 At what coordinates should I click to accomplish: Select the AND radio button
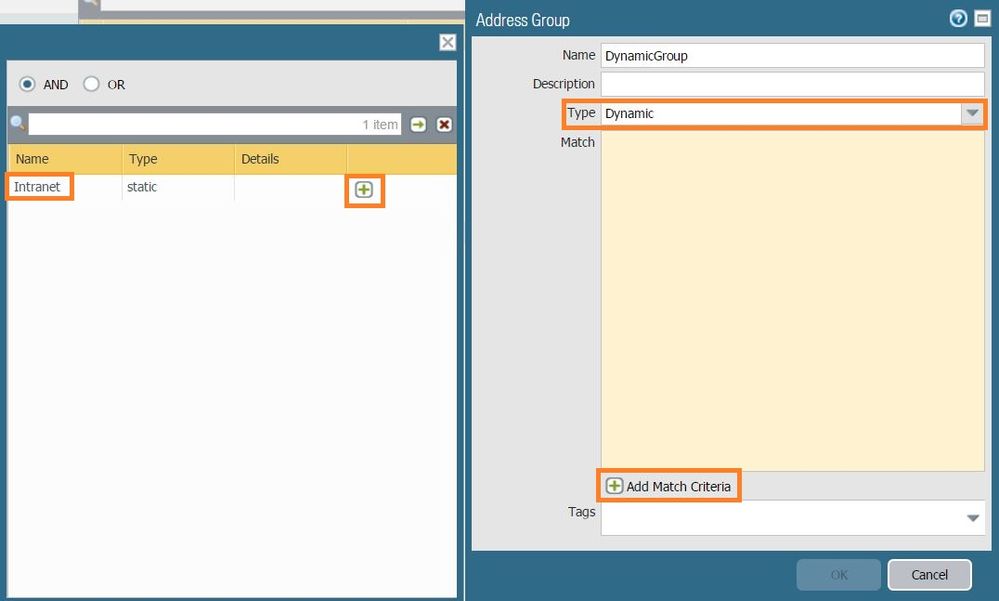pos(27,85)
